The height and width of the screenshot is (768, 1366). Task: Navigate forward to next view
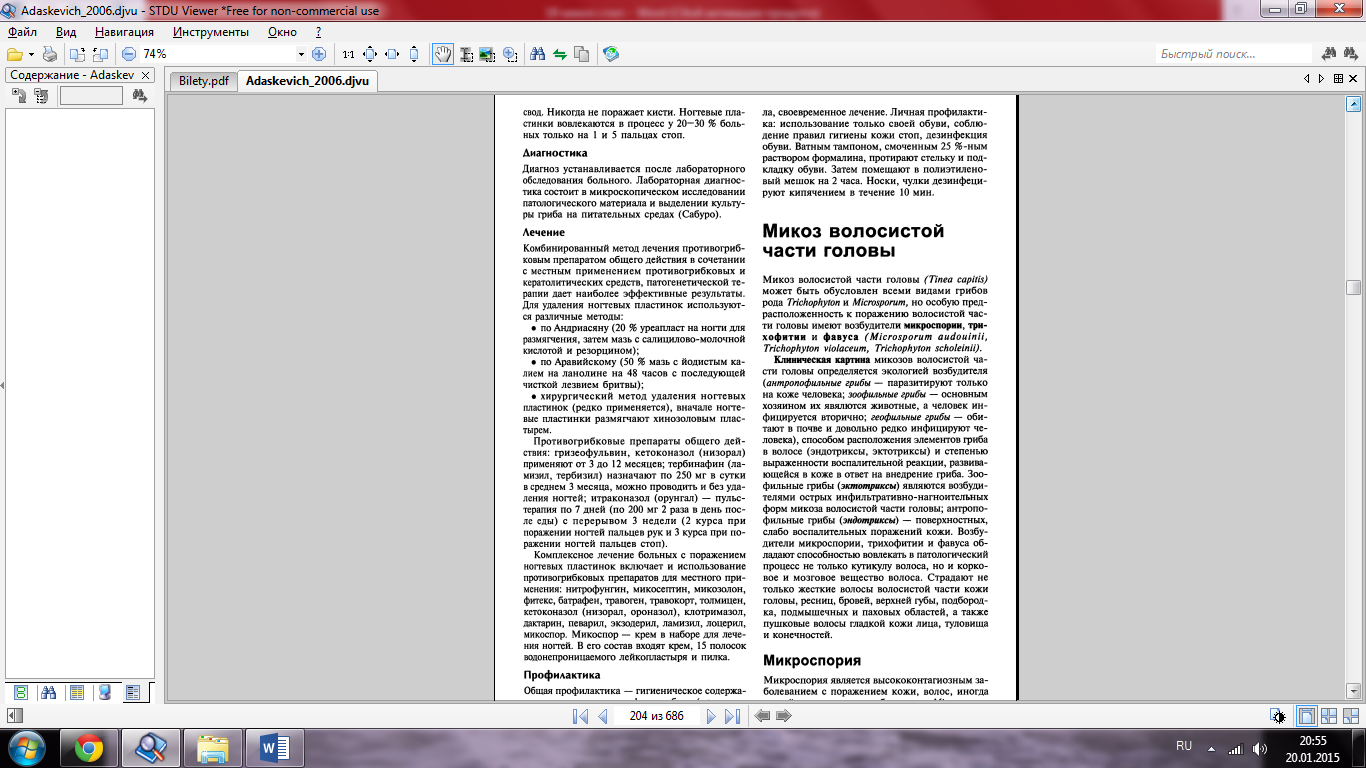pos(784,716)
